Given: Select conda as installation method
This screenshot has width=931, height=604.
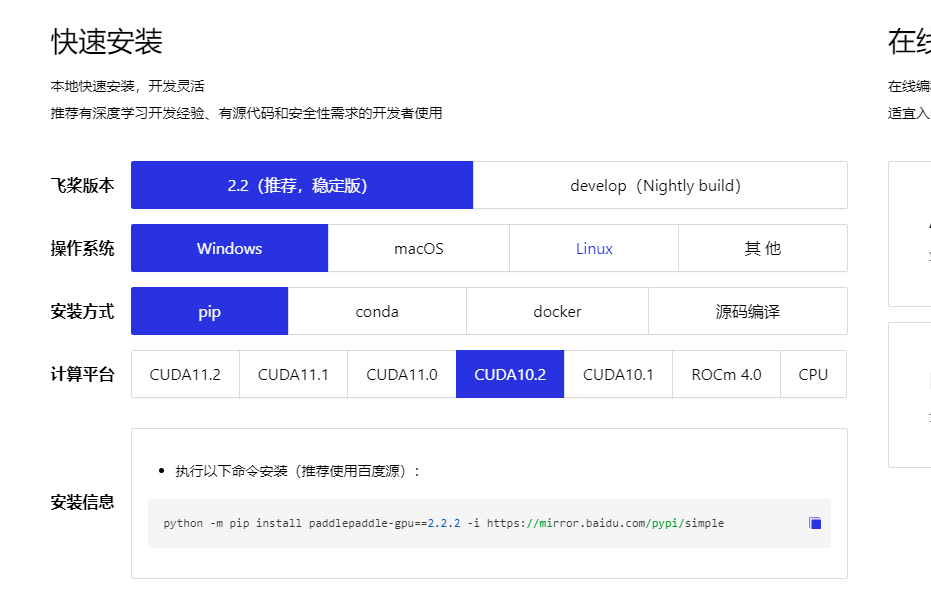Looking at the screenshot, I should (377, 311).
